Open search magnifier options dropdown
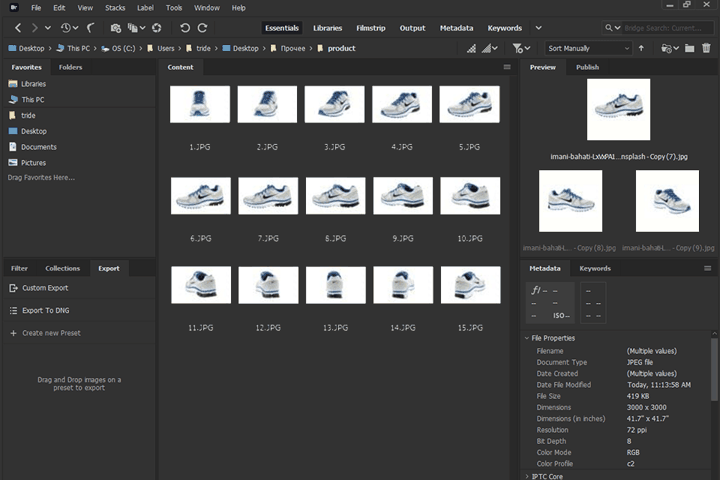This screenshot has width=720, height=480. point(613,28)
